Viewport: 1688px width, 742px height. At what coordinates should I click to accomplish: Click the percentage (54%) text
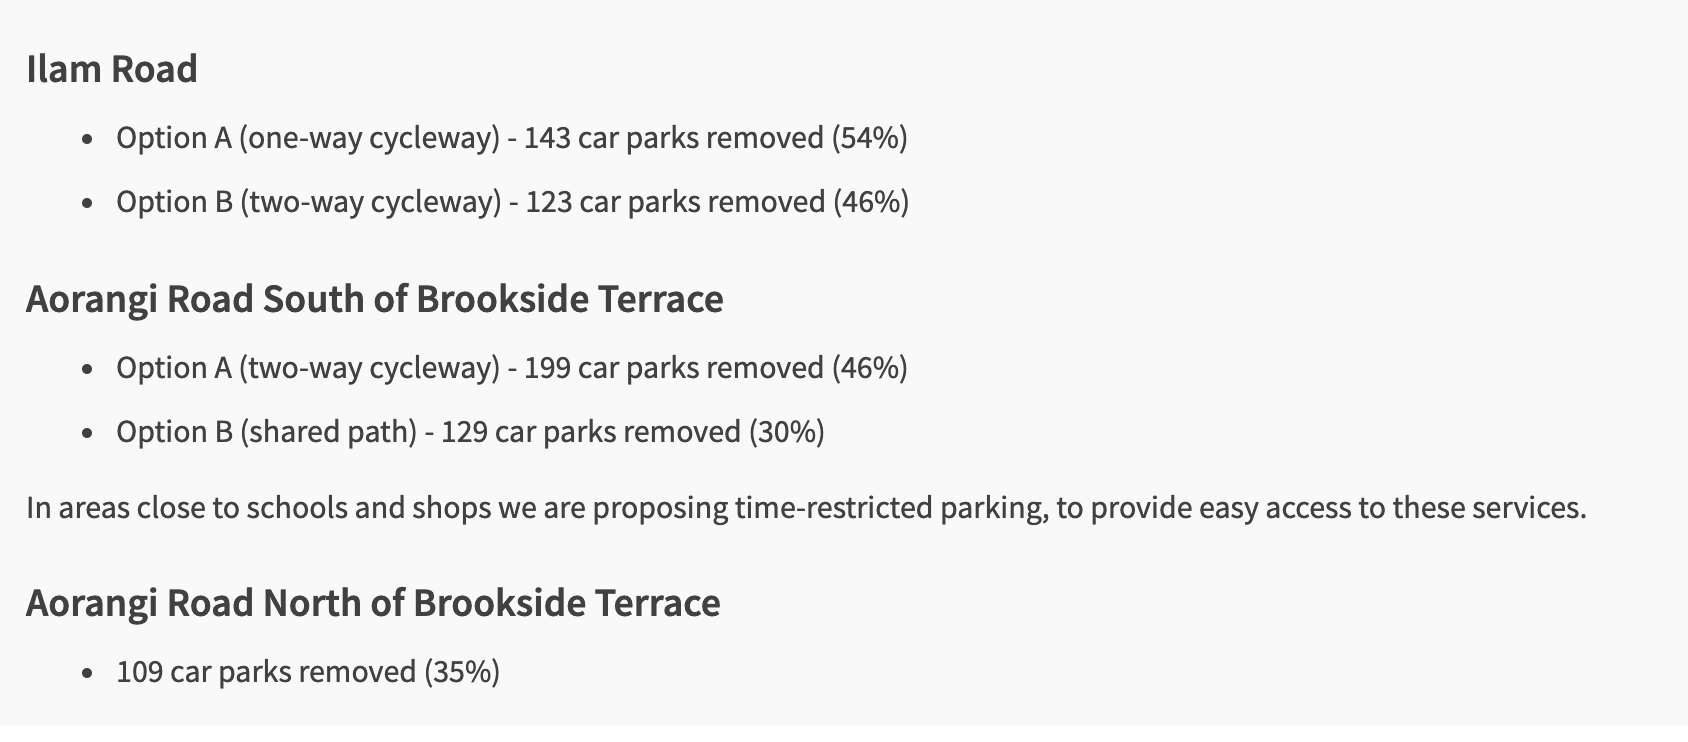870,137
